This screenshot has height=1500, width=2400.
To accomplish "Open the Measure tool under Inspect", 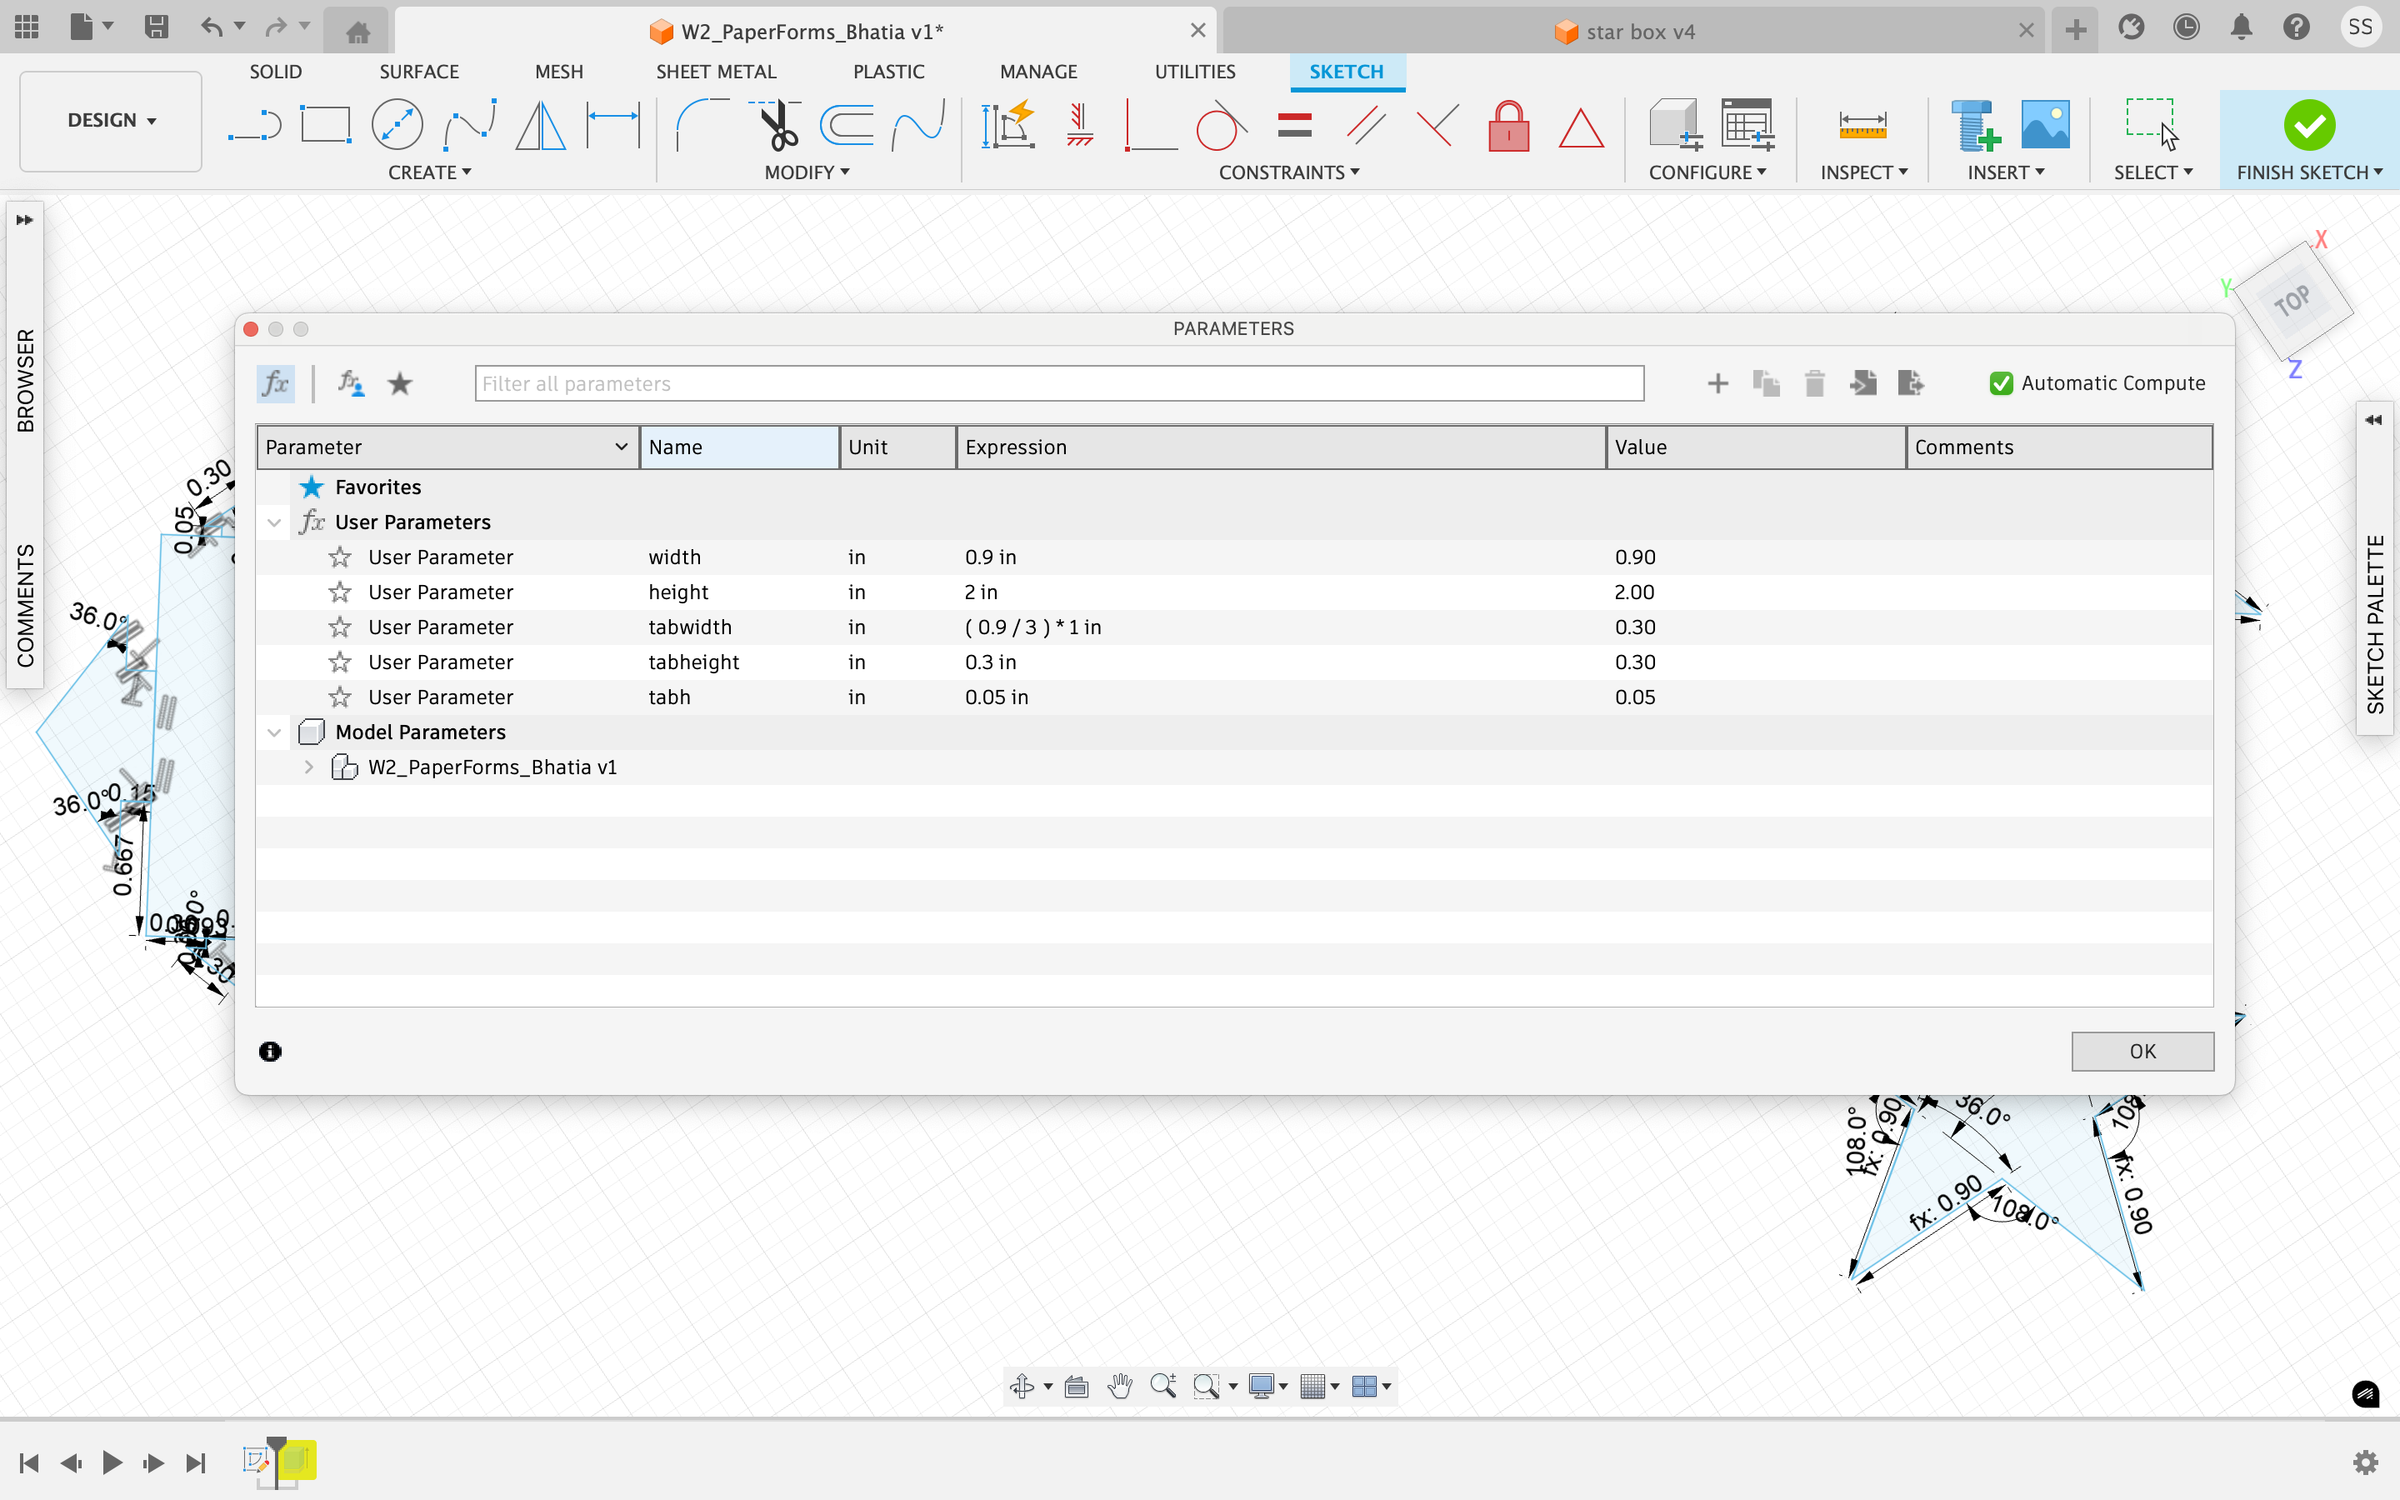I will [1863, 126].
